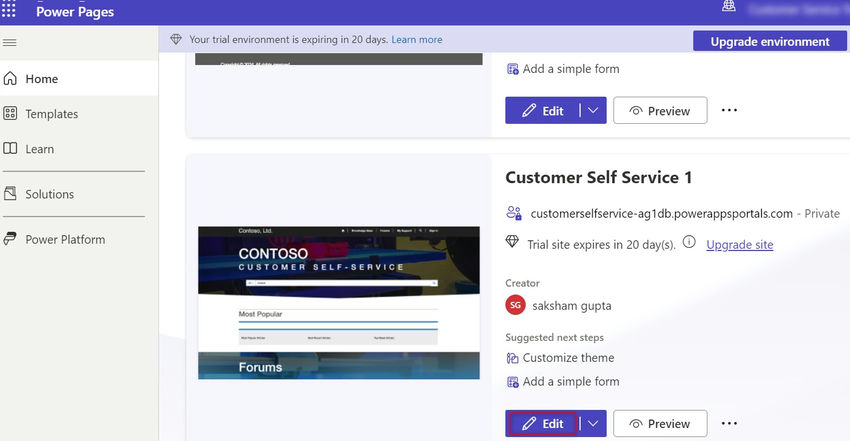This screenshot has height=441, width=850.
Task: Expand Edit dropdown arrow on upper card
Action: pyautogui.click(x=593, y=111)
